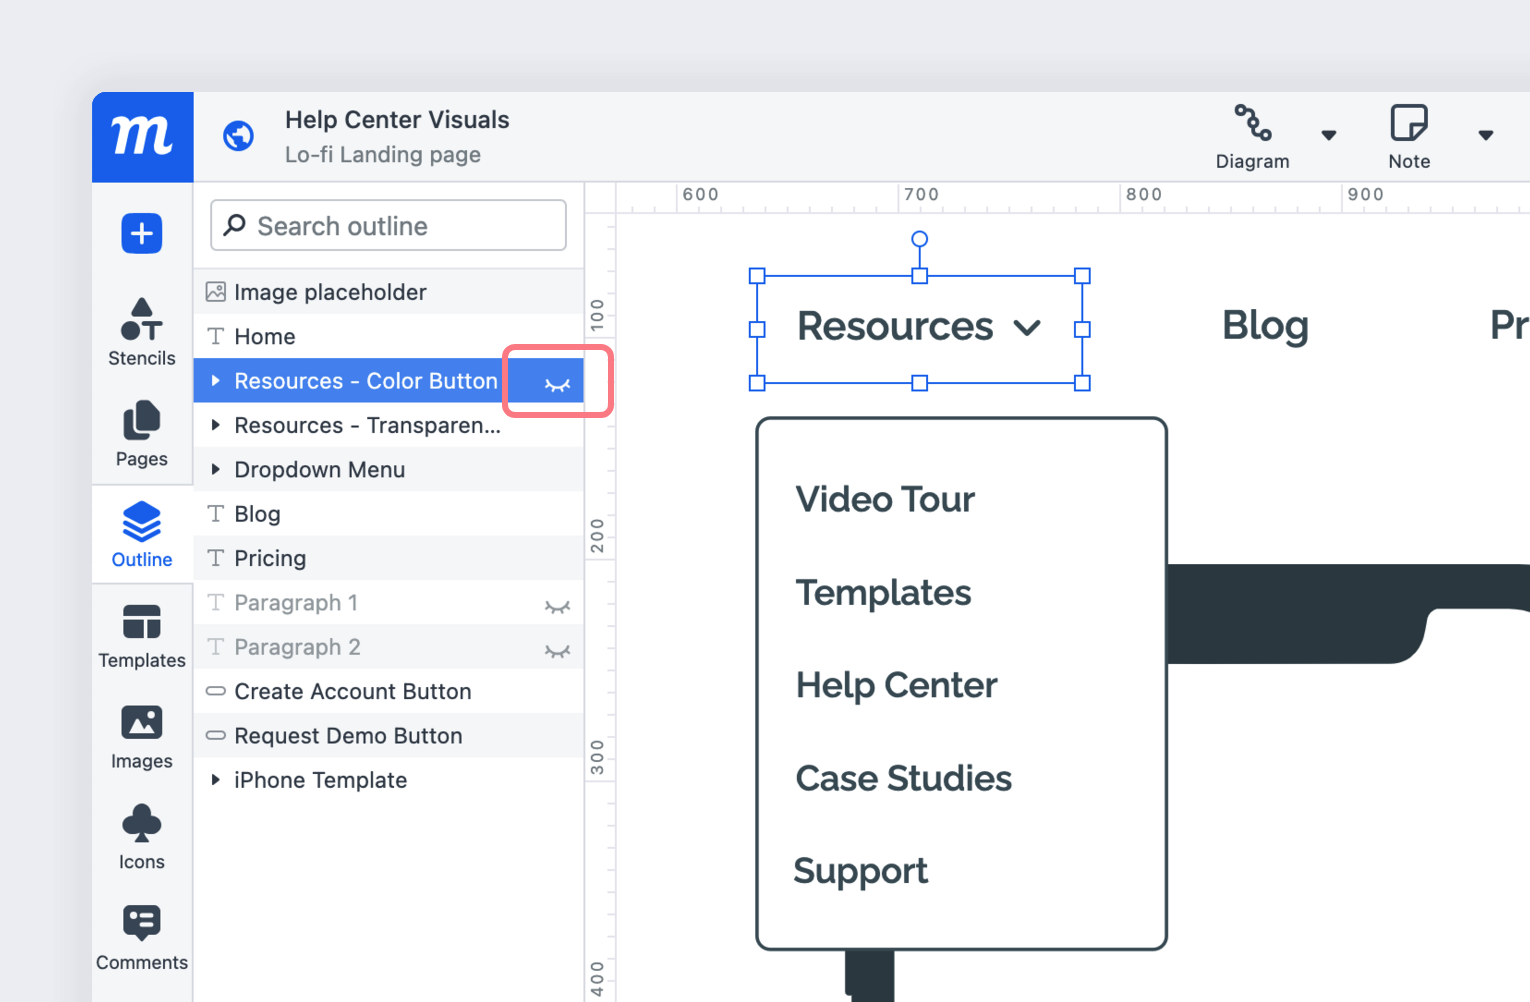Click the magnifier icon in search outline

pos(234,225)
